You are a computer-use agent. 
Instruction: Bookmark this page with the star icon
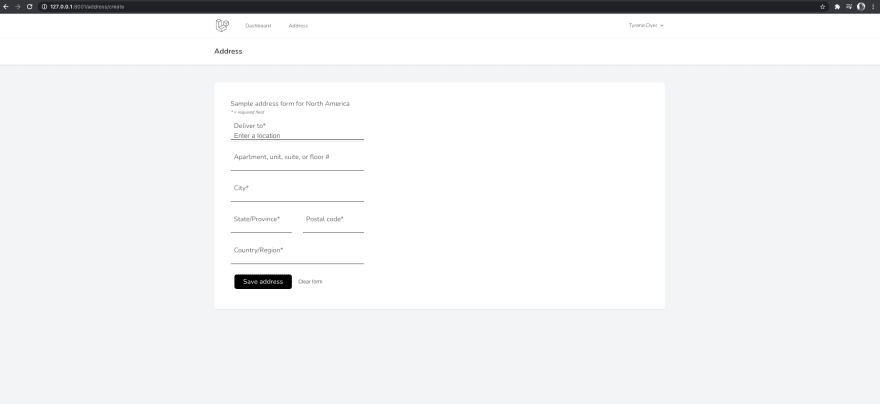(x=822, y=6)
